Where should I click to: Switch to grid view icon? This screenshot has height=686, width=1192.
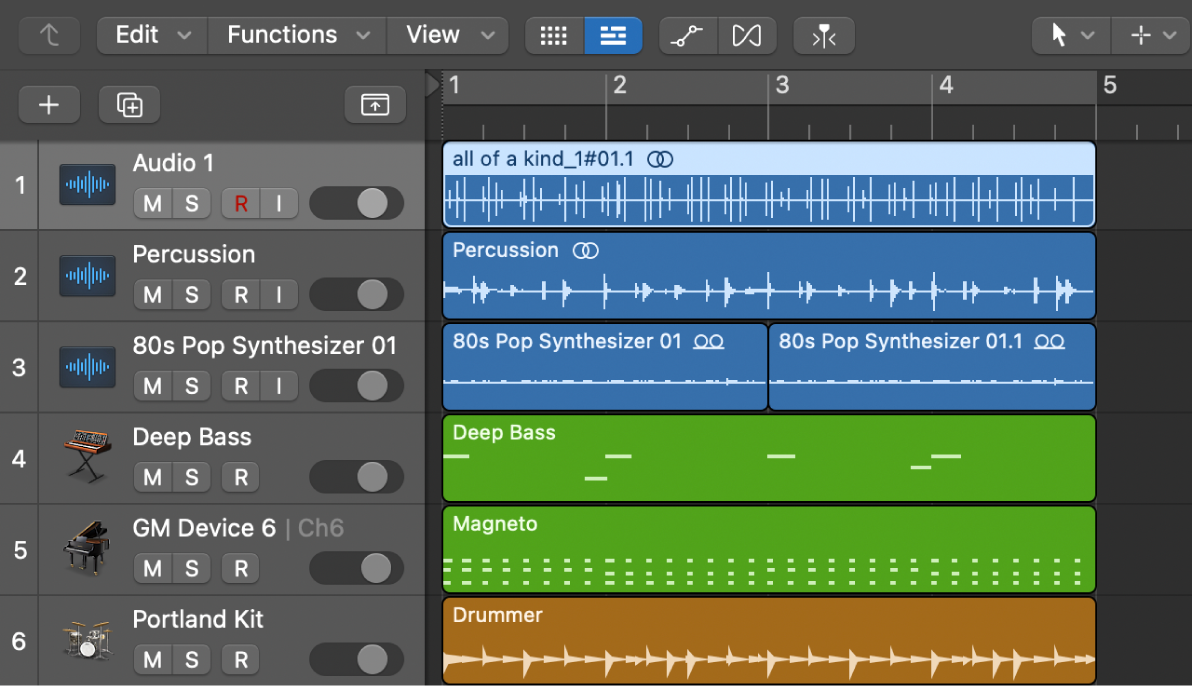554,35
